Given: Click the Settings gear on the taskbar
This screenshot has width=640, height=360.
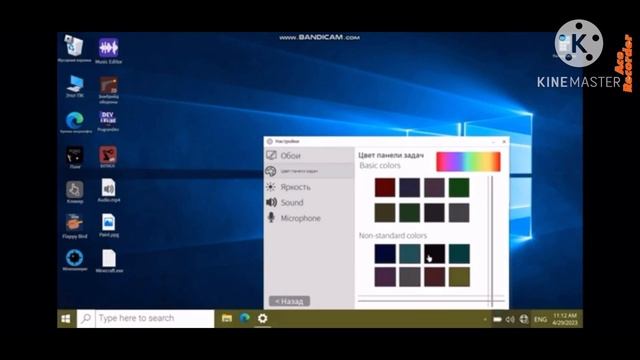Looking at the screenshot, I should 262,318.
